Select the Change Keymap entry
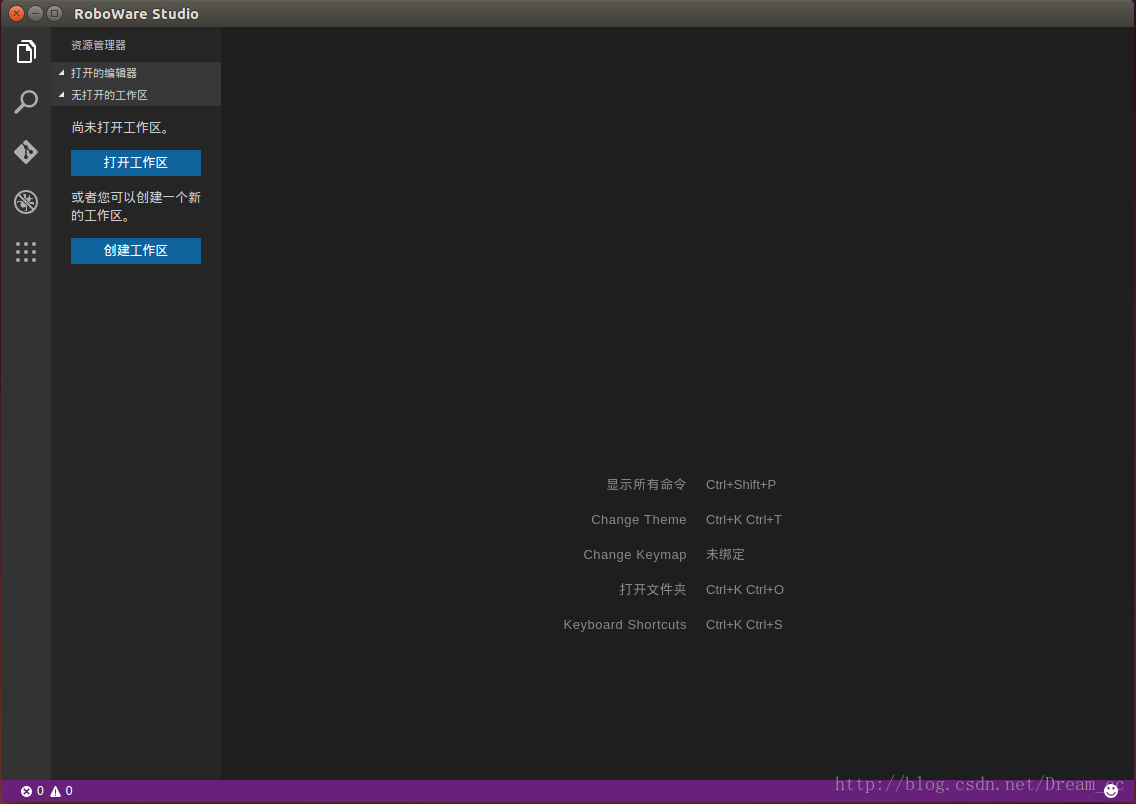The width and height of the screenshot is (1136, 804). click(x=635, y=555)
